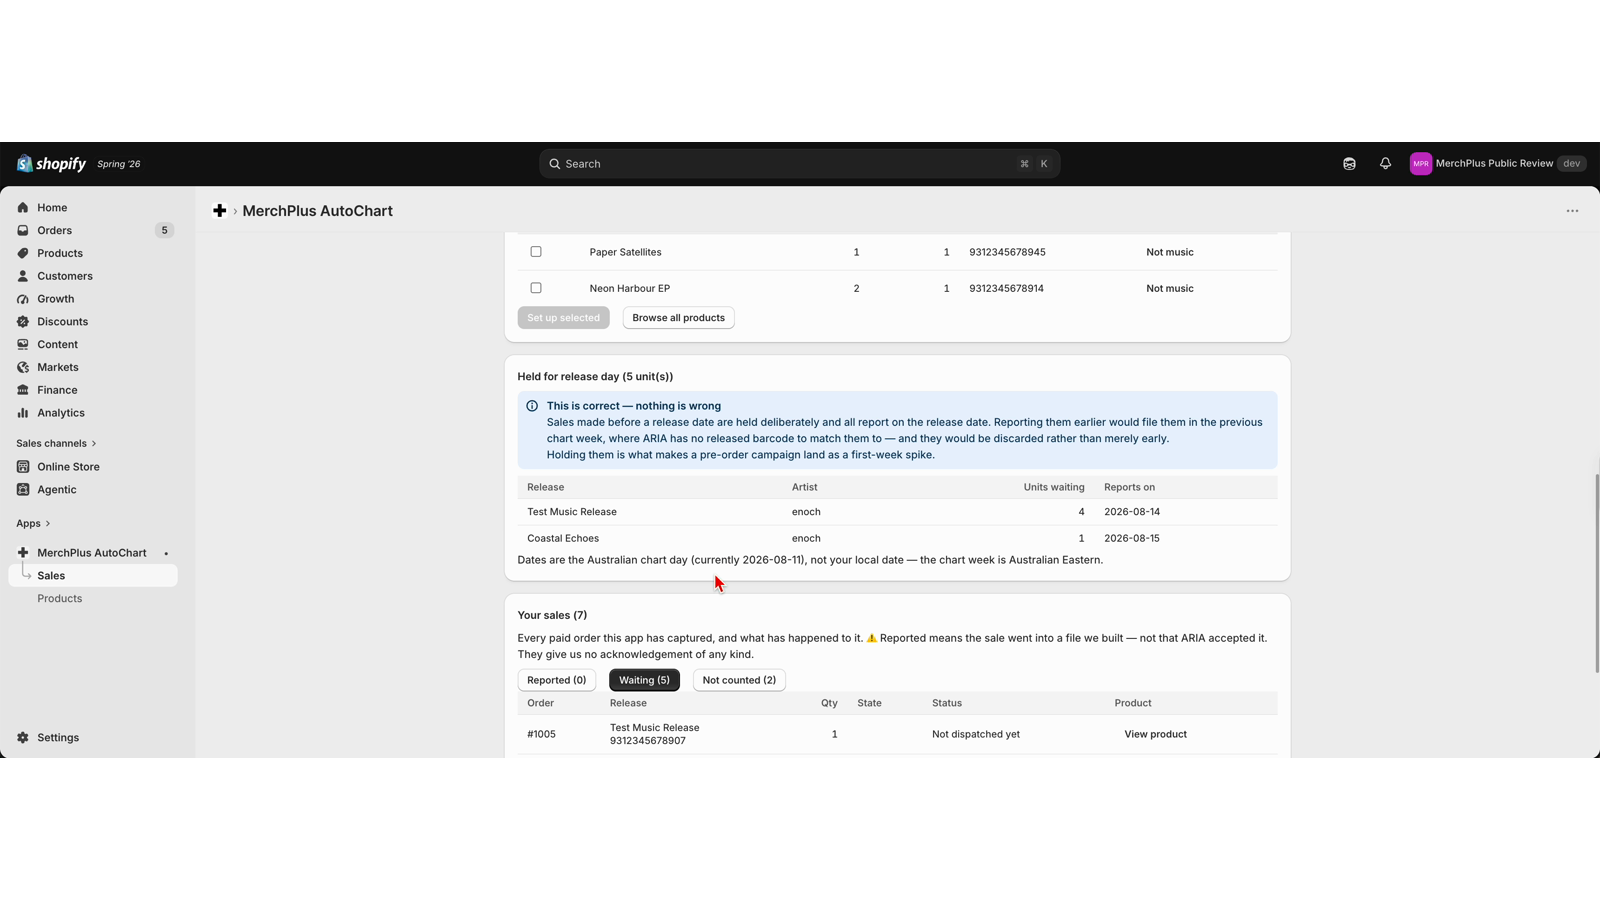
Task: Click the MPR store avatar
Action: coord(1420,164)
